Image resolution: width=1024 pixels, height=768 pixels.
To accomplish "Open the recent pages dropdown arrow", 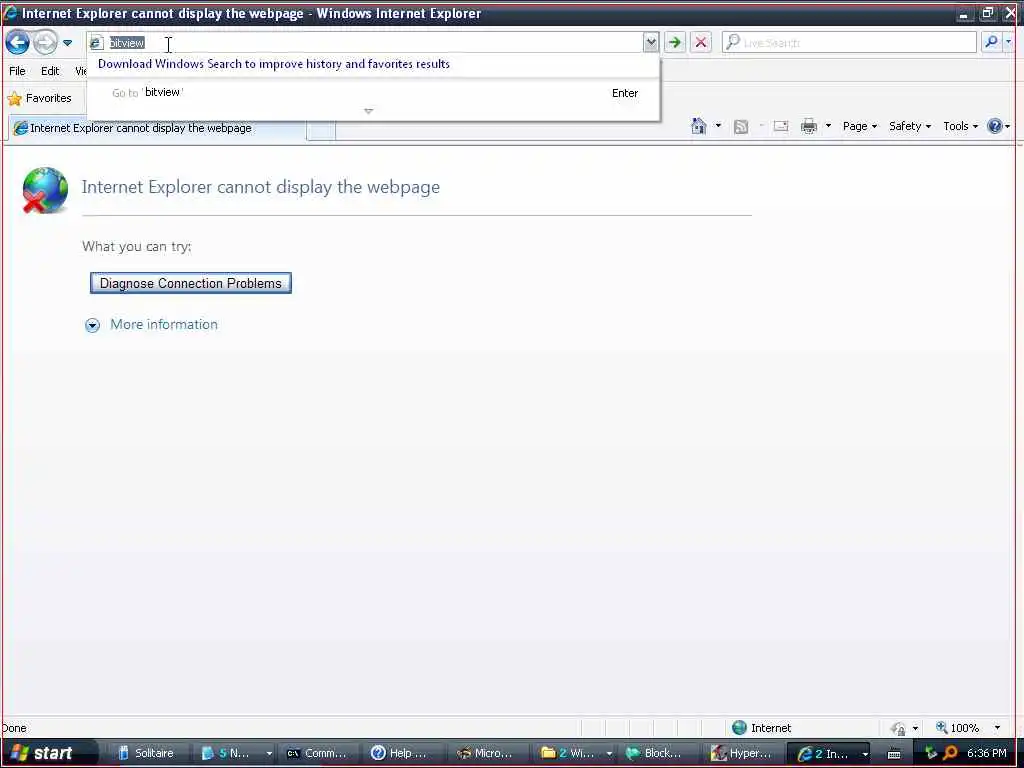I will (x=67, y=43).
